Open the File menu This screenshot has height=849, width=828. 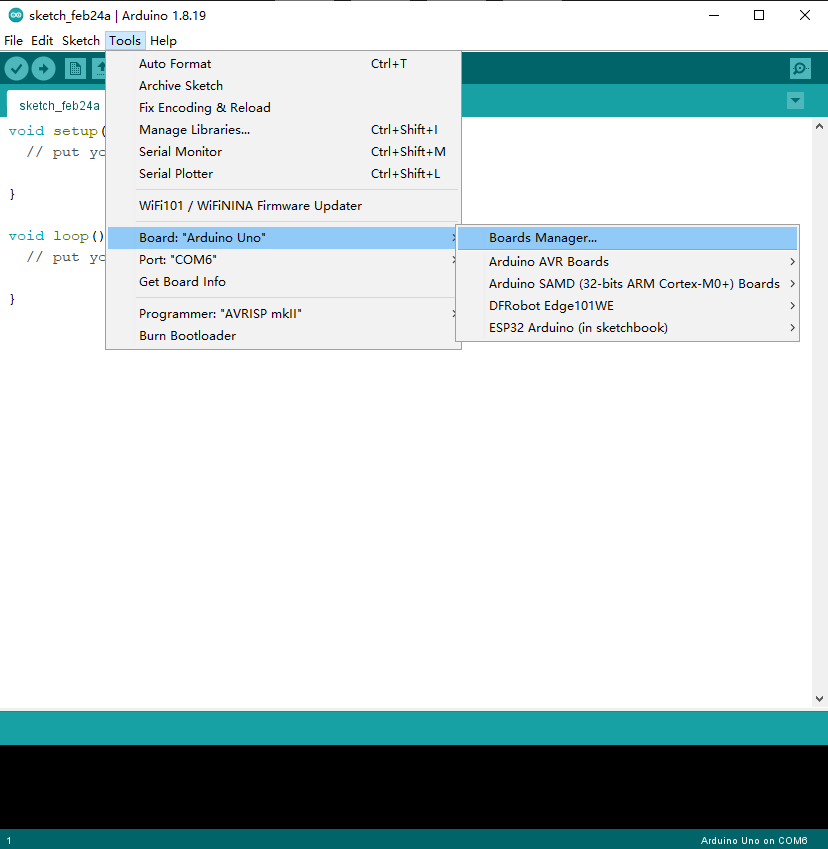coord(14,41)
